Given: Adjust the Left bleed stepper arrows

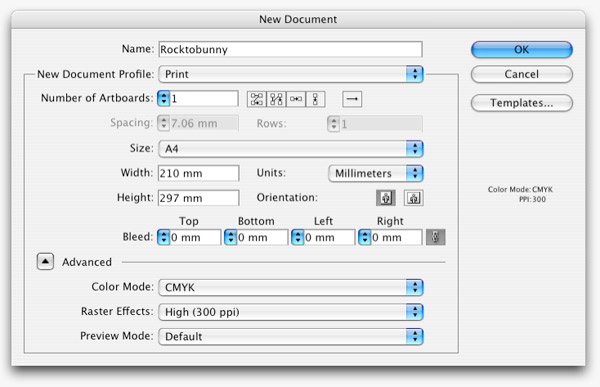Looking at the screenshot, I should click(x=297, y=237).
